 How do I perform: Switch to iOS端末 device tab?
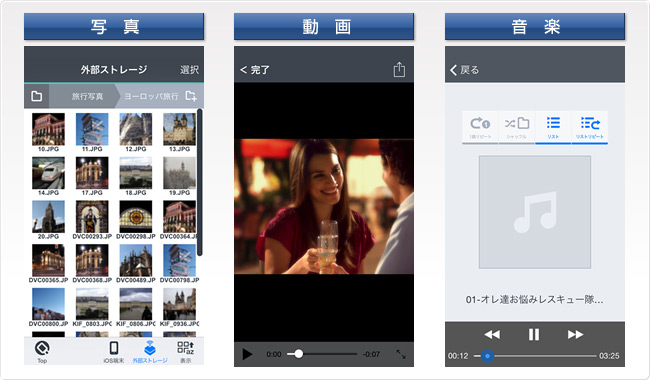tap(114, 352)
